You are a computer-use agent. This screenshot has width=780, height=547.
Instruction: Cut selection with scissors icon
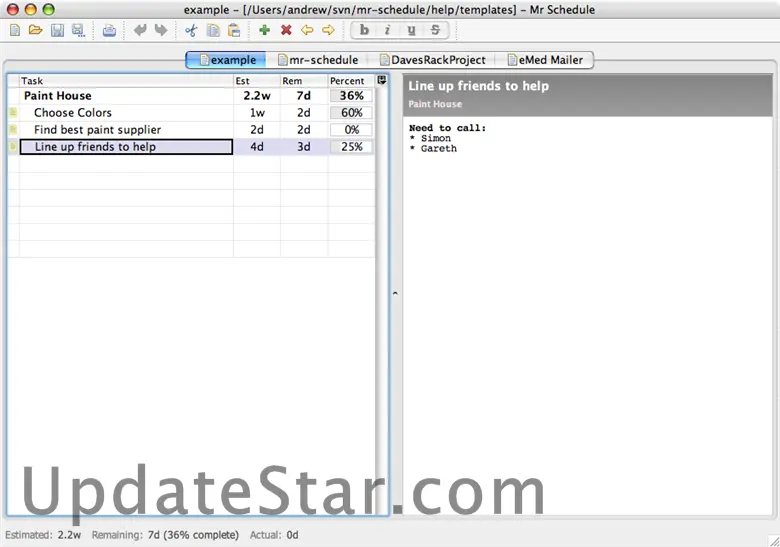coord(191,30)
